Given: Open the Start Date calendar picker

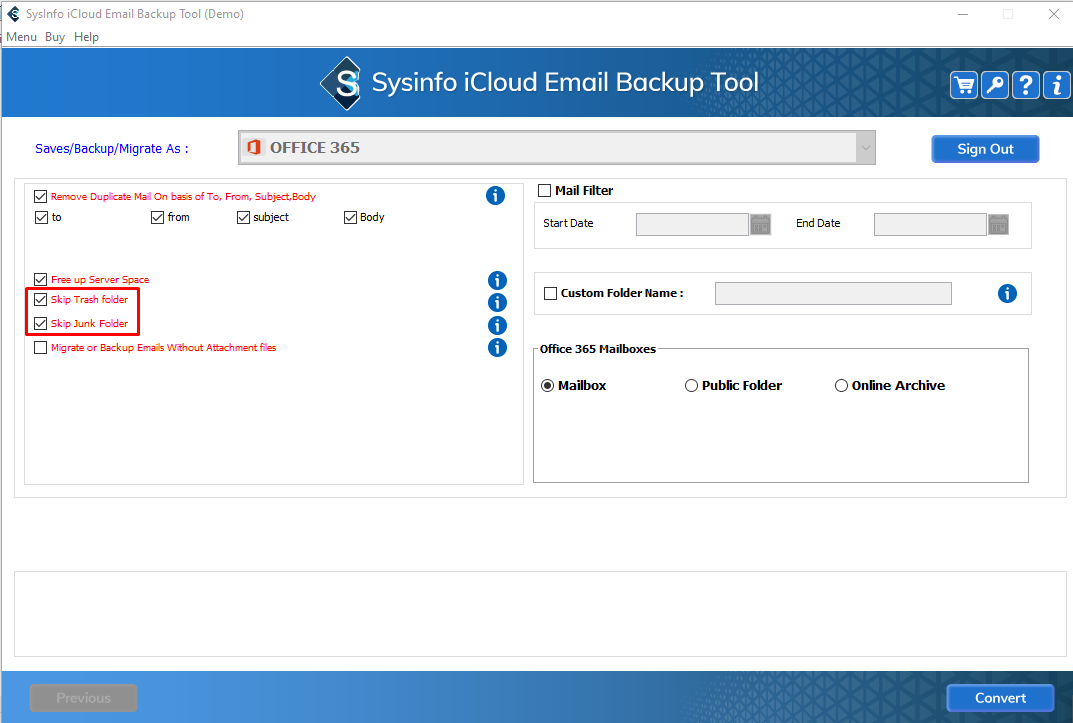Looking at the screenshot, I should coord(761,224).
